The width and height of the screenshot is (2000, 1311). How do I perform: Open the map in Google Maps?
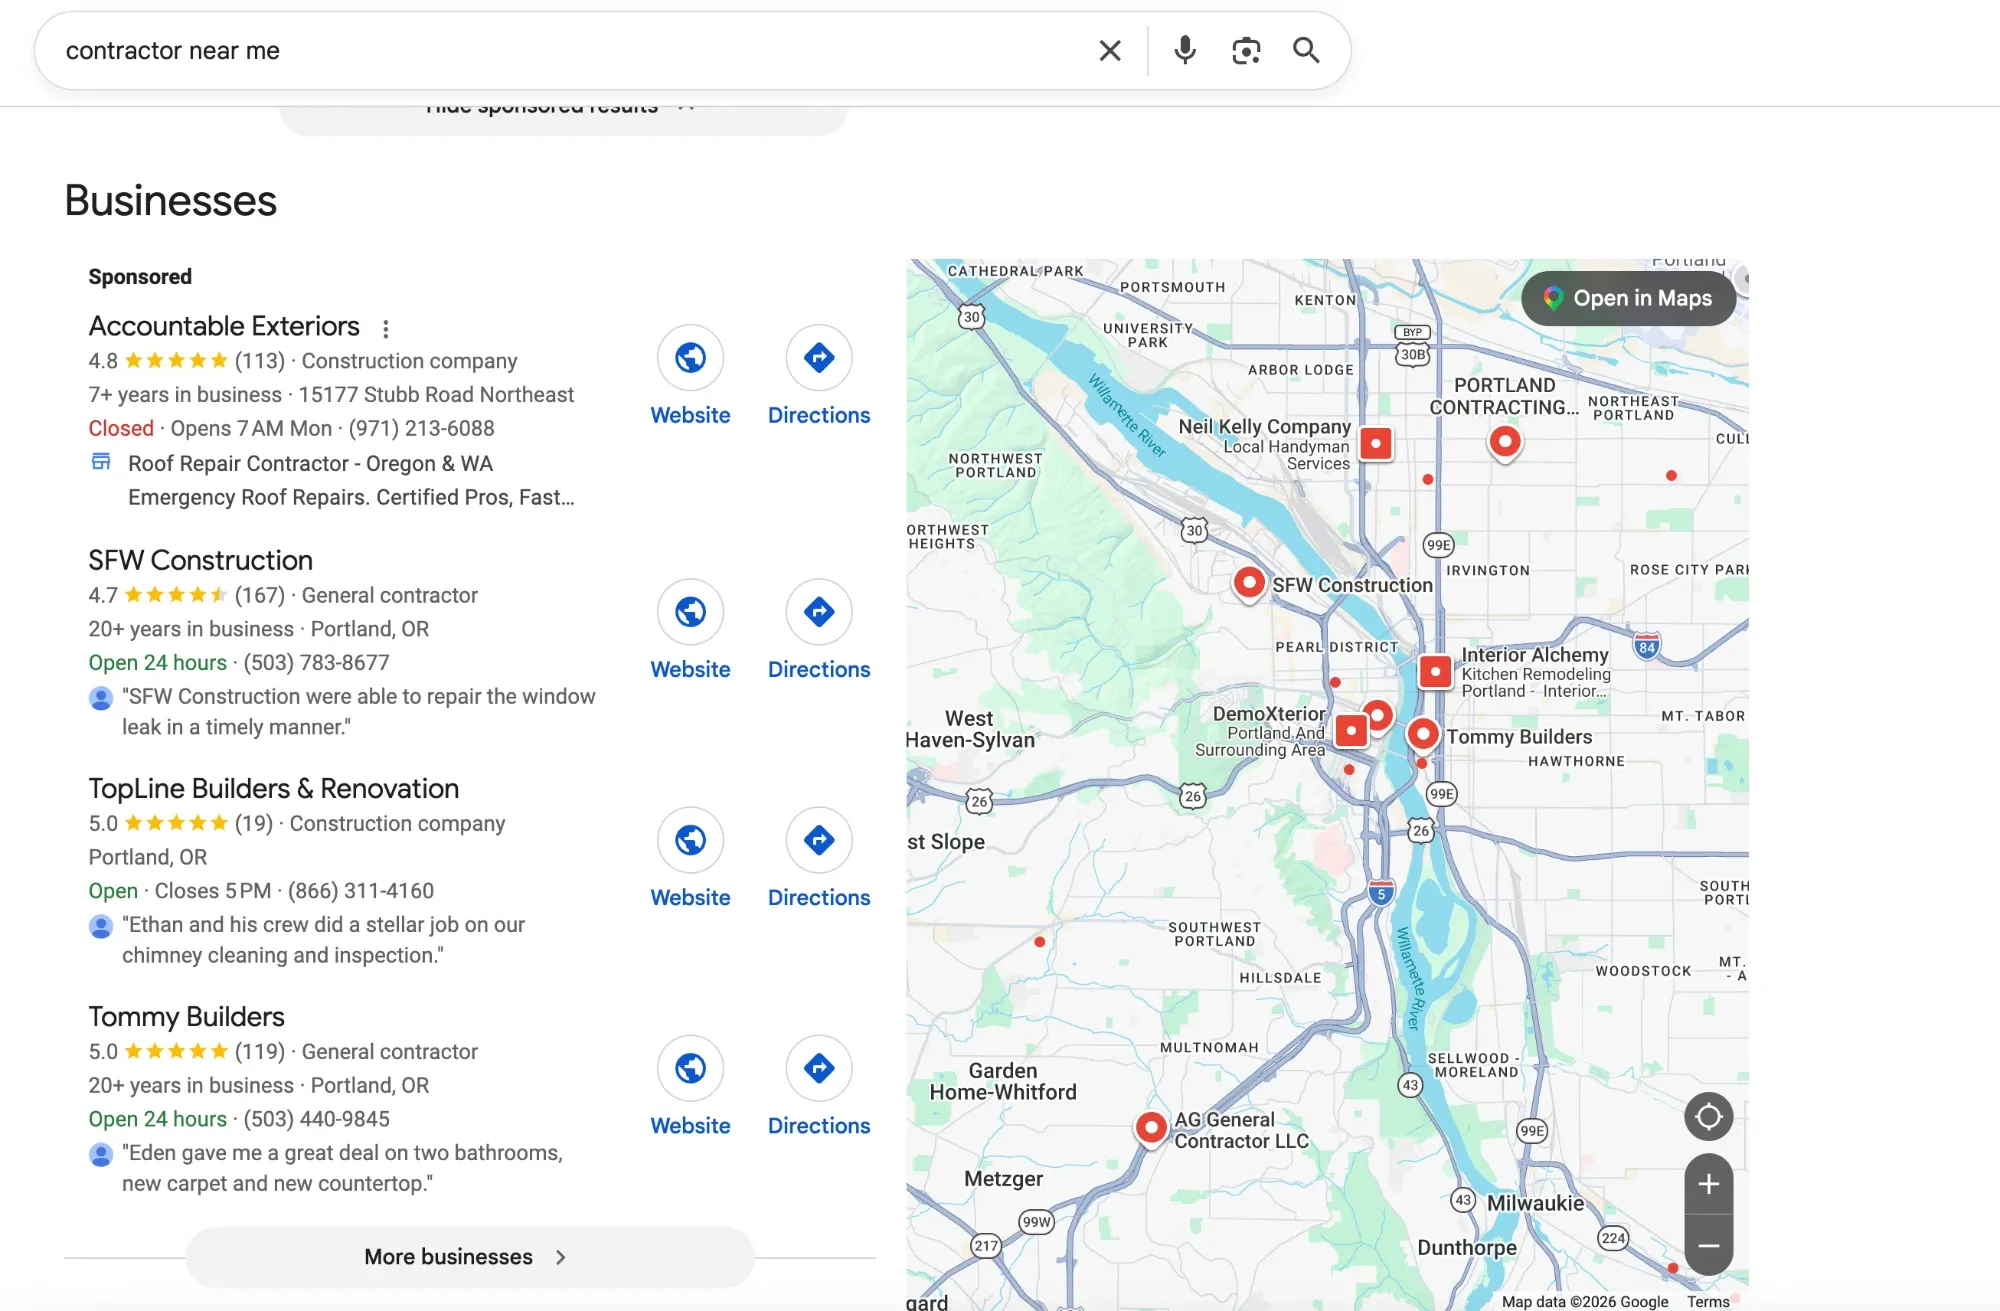(1628, 298)
